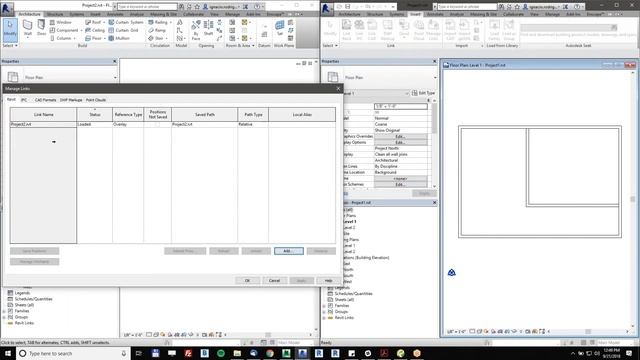Pick the Ceiling tool icon
Image resolution: width=640 pixels, height=360 pixels.
tap(88, 30)
